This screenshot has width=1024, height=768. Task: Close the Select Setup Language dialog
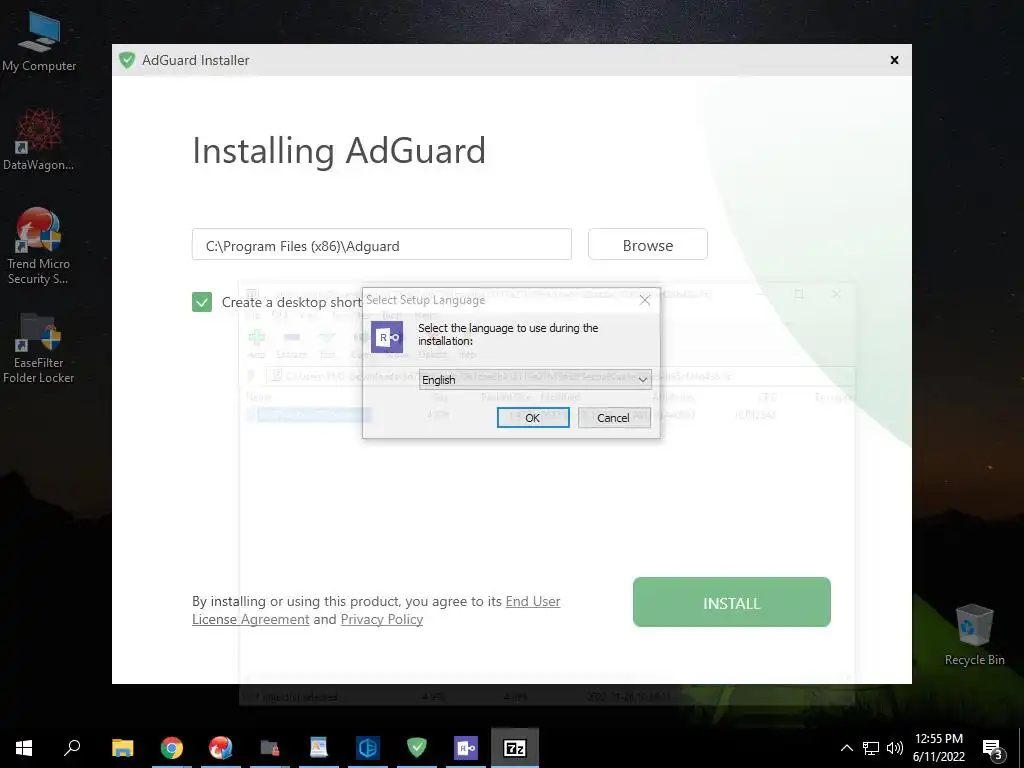click(x=645, y=300)
